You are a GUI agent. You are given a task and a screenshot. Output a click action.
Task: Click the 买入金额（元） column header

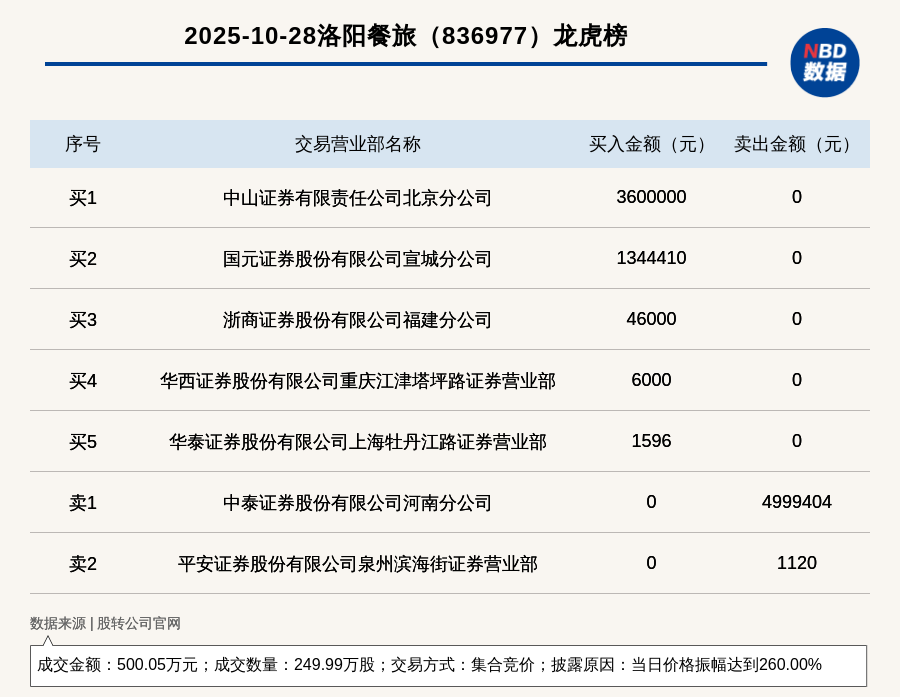pyautogui.click(x=651, y=144)
